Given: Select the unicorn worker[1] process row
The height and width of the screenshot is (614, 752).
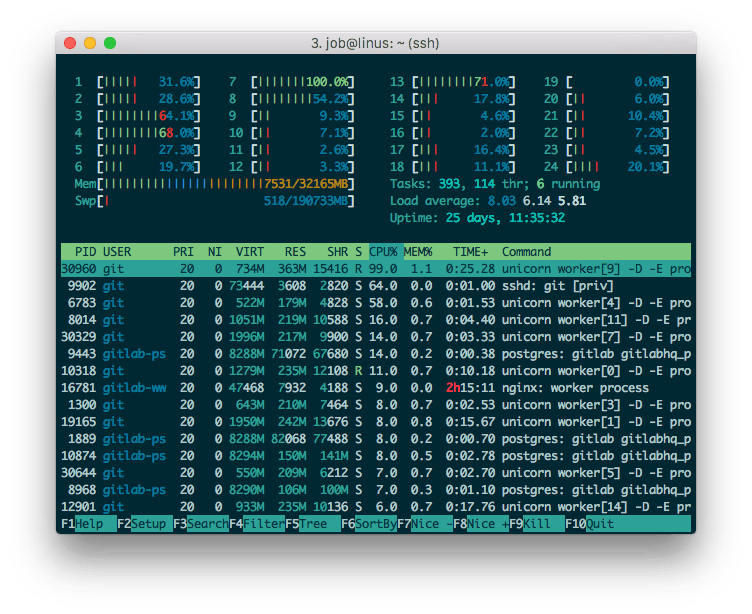Looking at the screenshot, I should (376, 422).
